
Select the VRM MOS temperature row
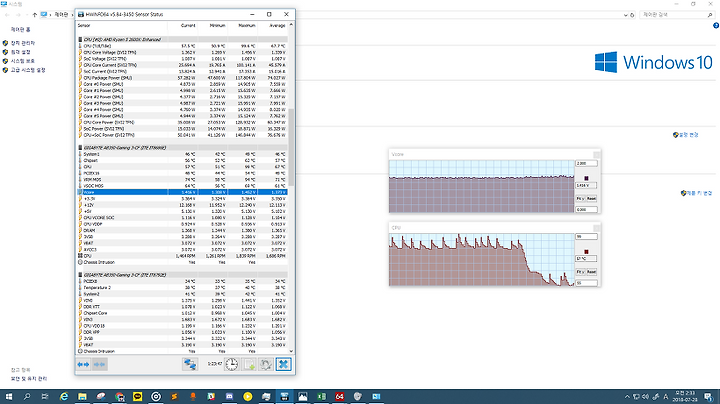182,180
